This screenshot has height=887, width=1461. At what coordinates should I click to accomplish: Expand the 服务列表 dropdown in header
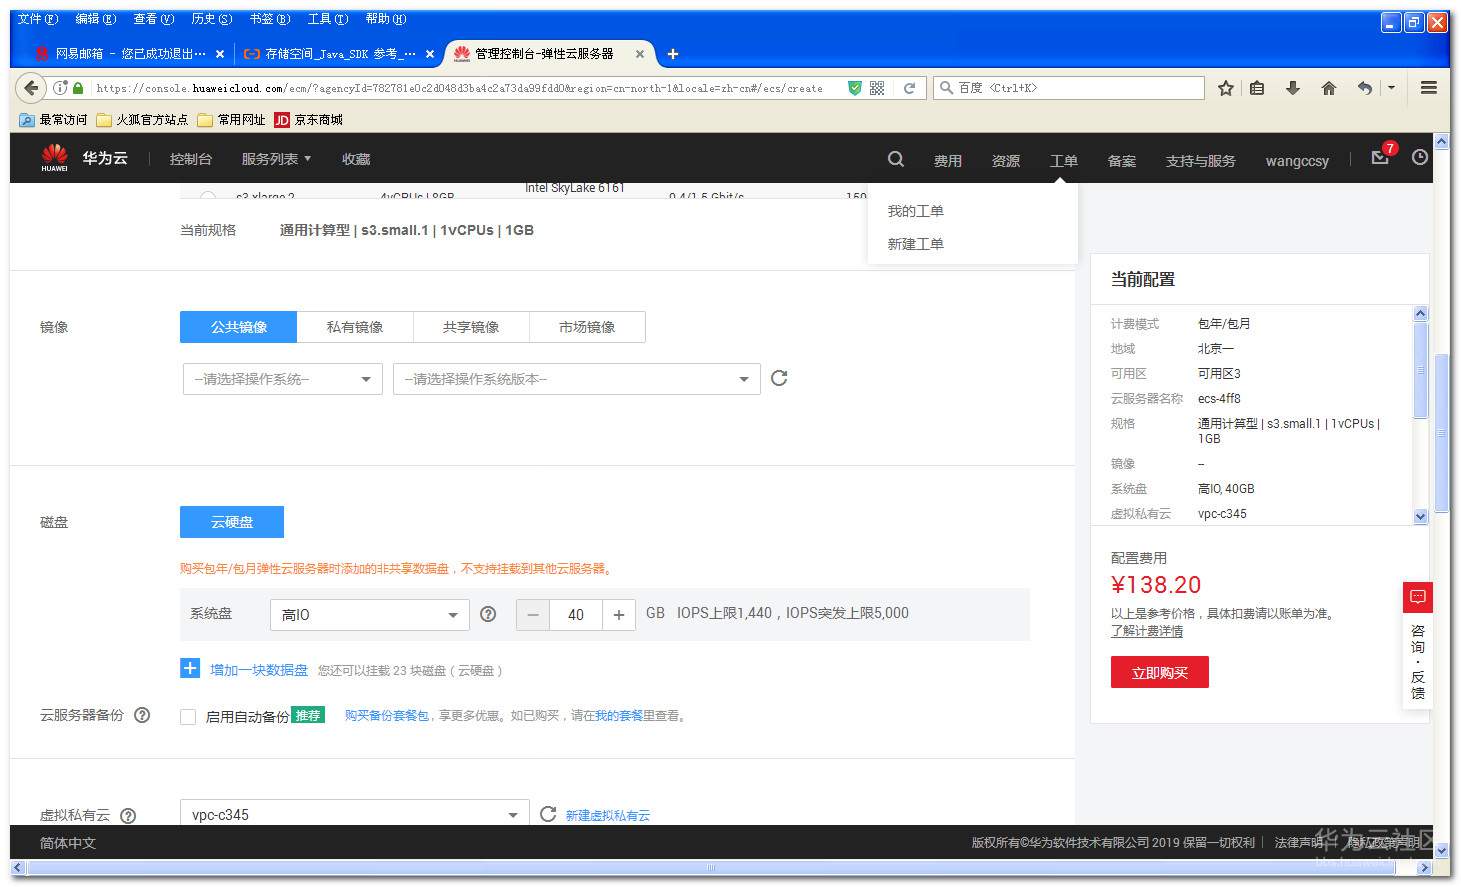pyautogui.click(x=276, y=159)
